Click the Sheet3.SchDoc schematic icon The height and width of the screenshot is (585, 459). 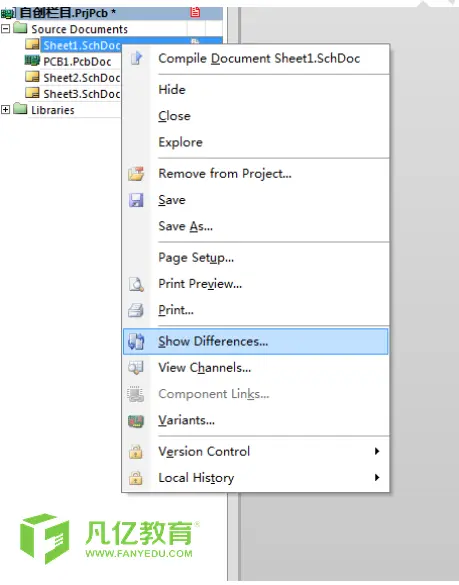click(32, 93)
